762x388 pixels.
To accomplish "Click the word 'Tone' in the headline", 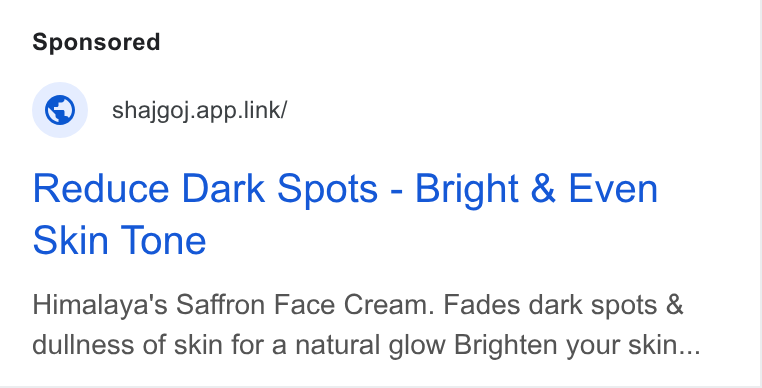I will point(163,240).
